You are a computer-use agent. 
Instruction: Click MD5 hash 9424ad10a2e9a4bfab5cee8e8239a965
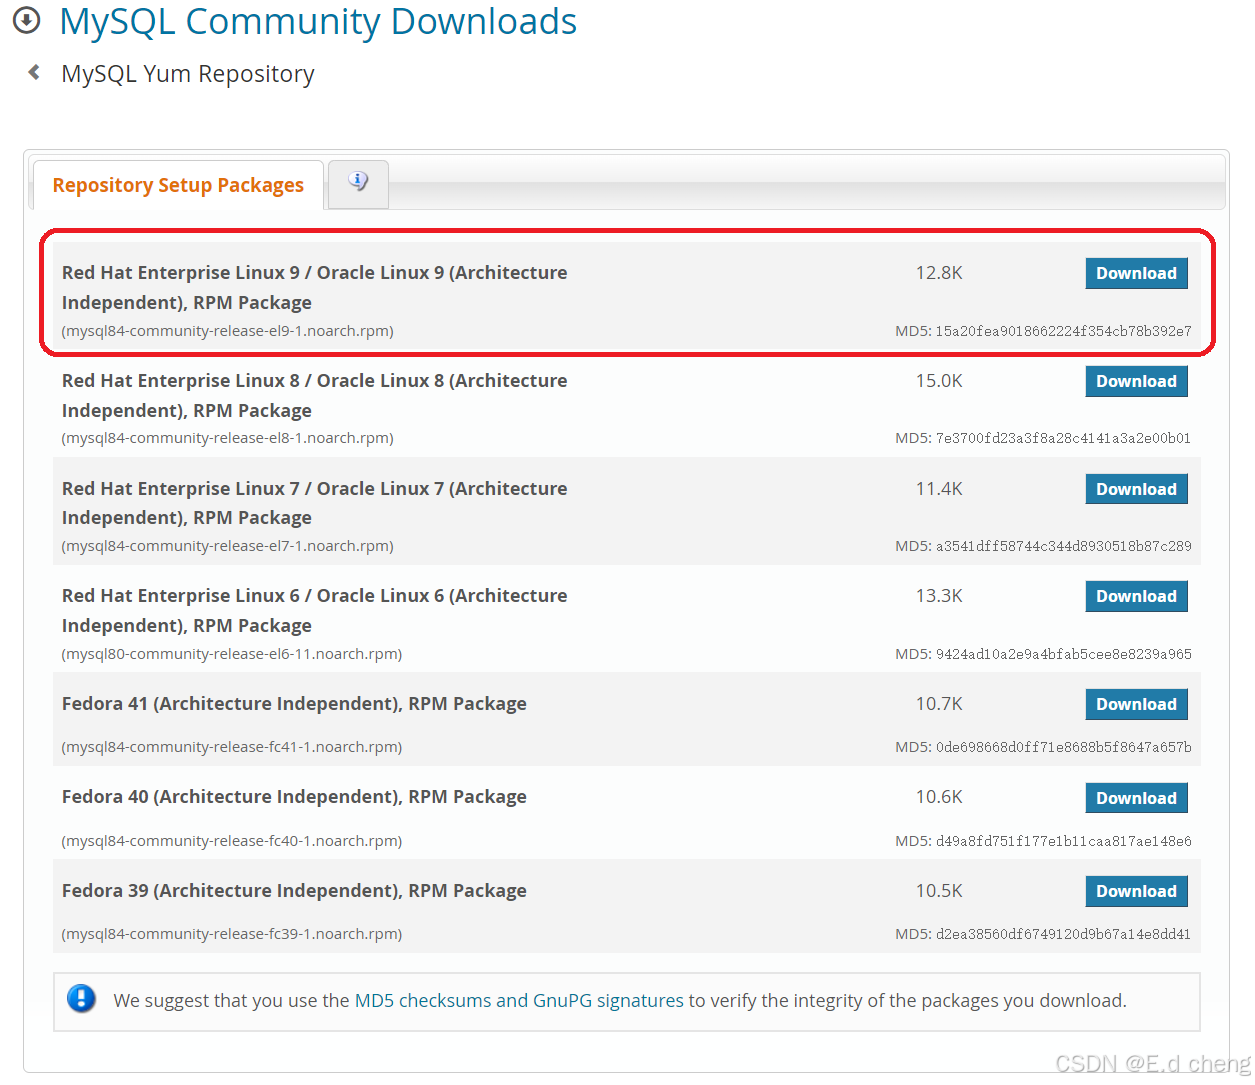point(1063,654)
